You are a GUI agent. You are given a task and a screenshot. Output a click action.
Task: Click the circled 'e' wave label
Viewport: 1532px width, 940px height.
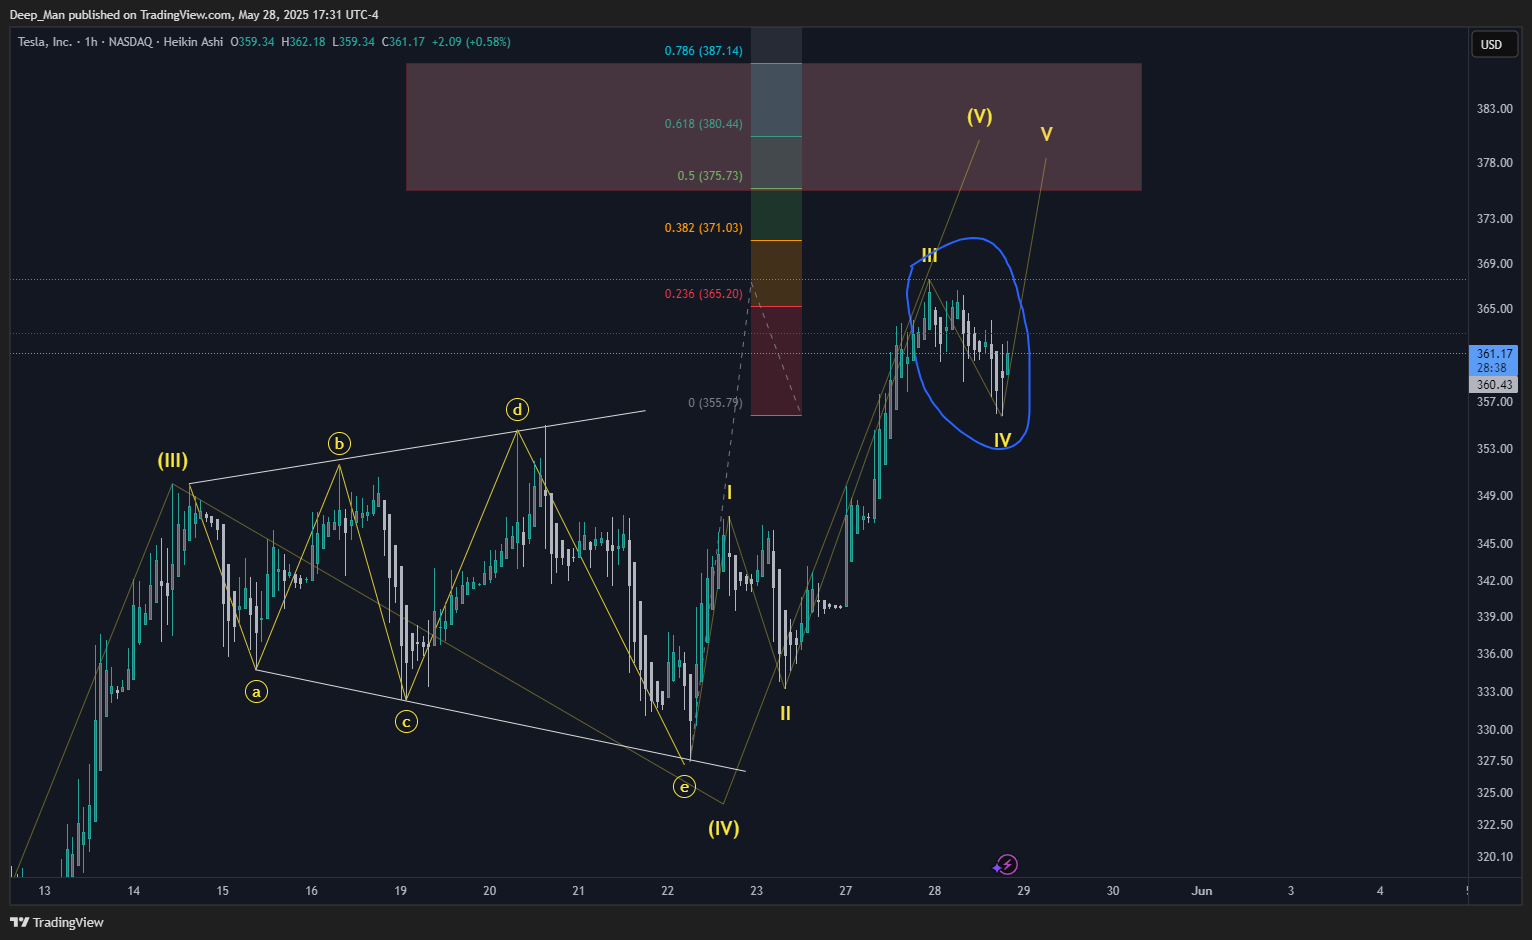pyautogui.click(x=684, y=787)
